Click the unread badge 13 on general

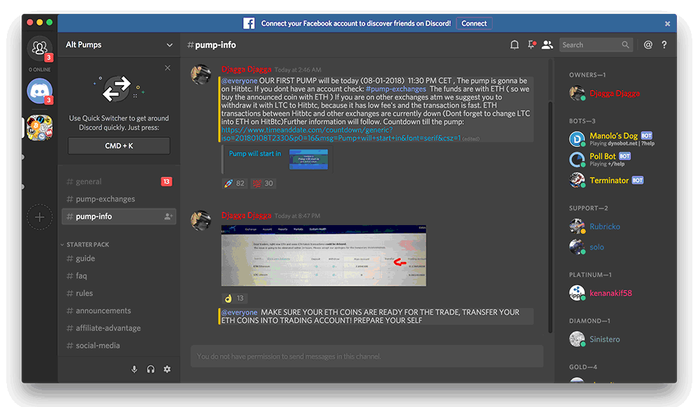click(167, 182)
